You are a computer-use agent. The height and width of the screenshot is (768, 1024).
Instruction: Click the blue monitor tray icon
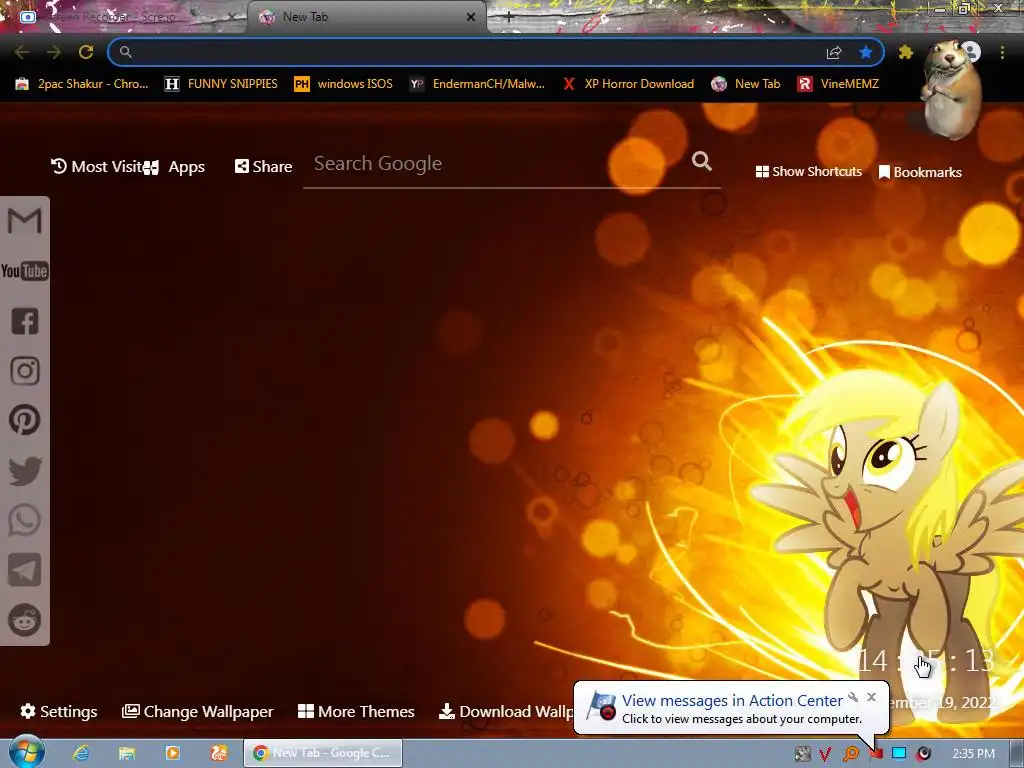pos(899,754)
